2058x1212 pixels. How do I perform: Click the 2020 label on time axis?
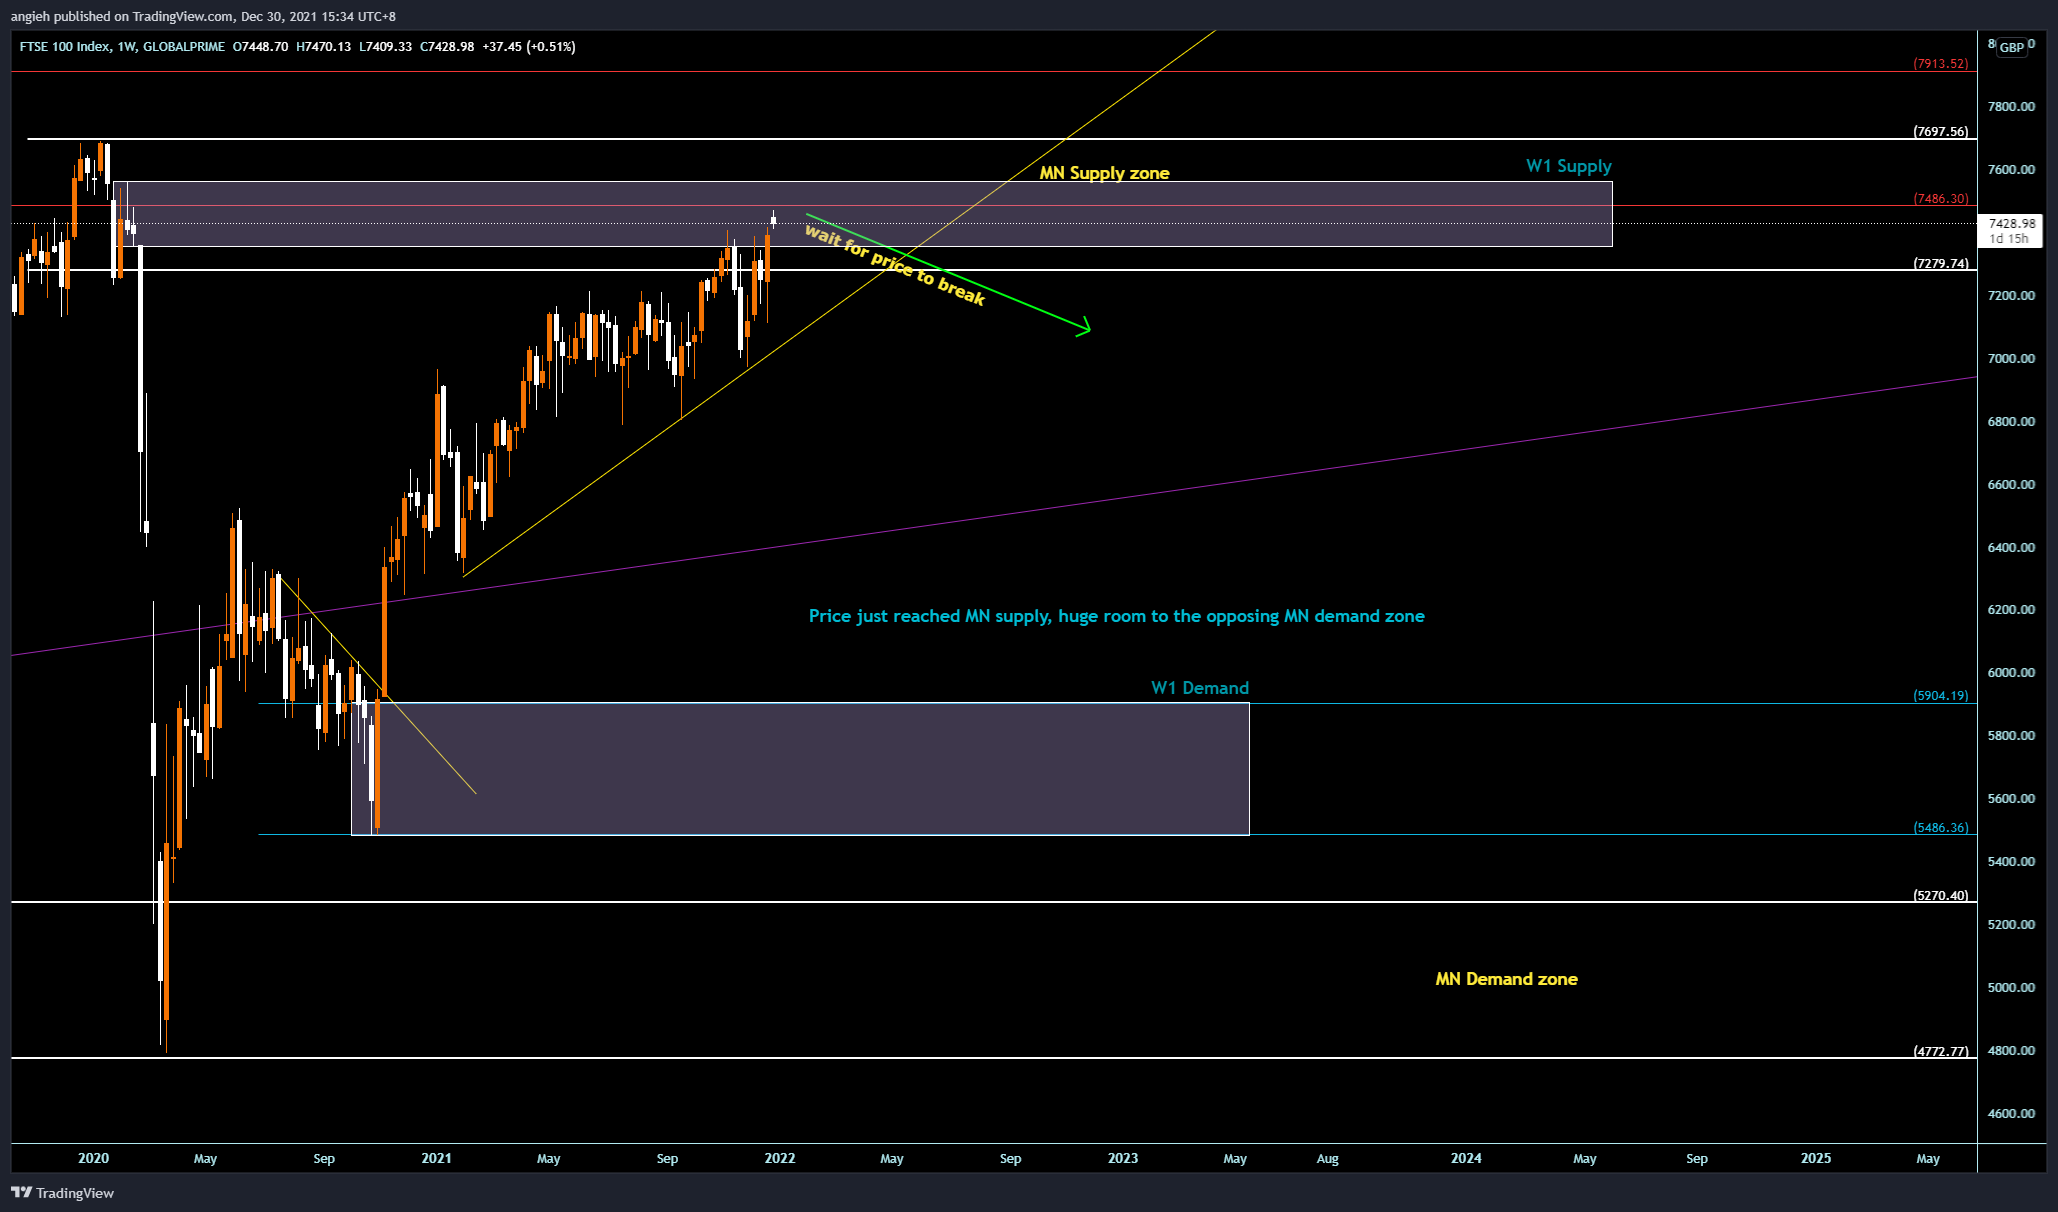click(x=93, y=1159)
